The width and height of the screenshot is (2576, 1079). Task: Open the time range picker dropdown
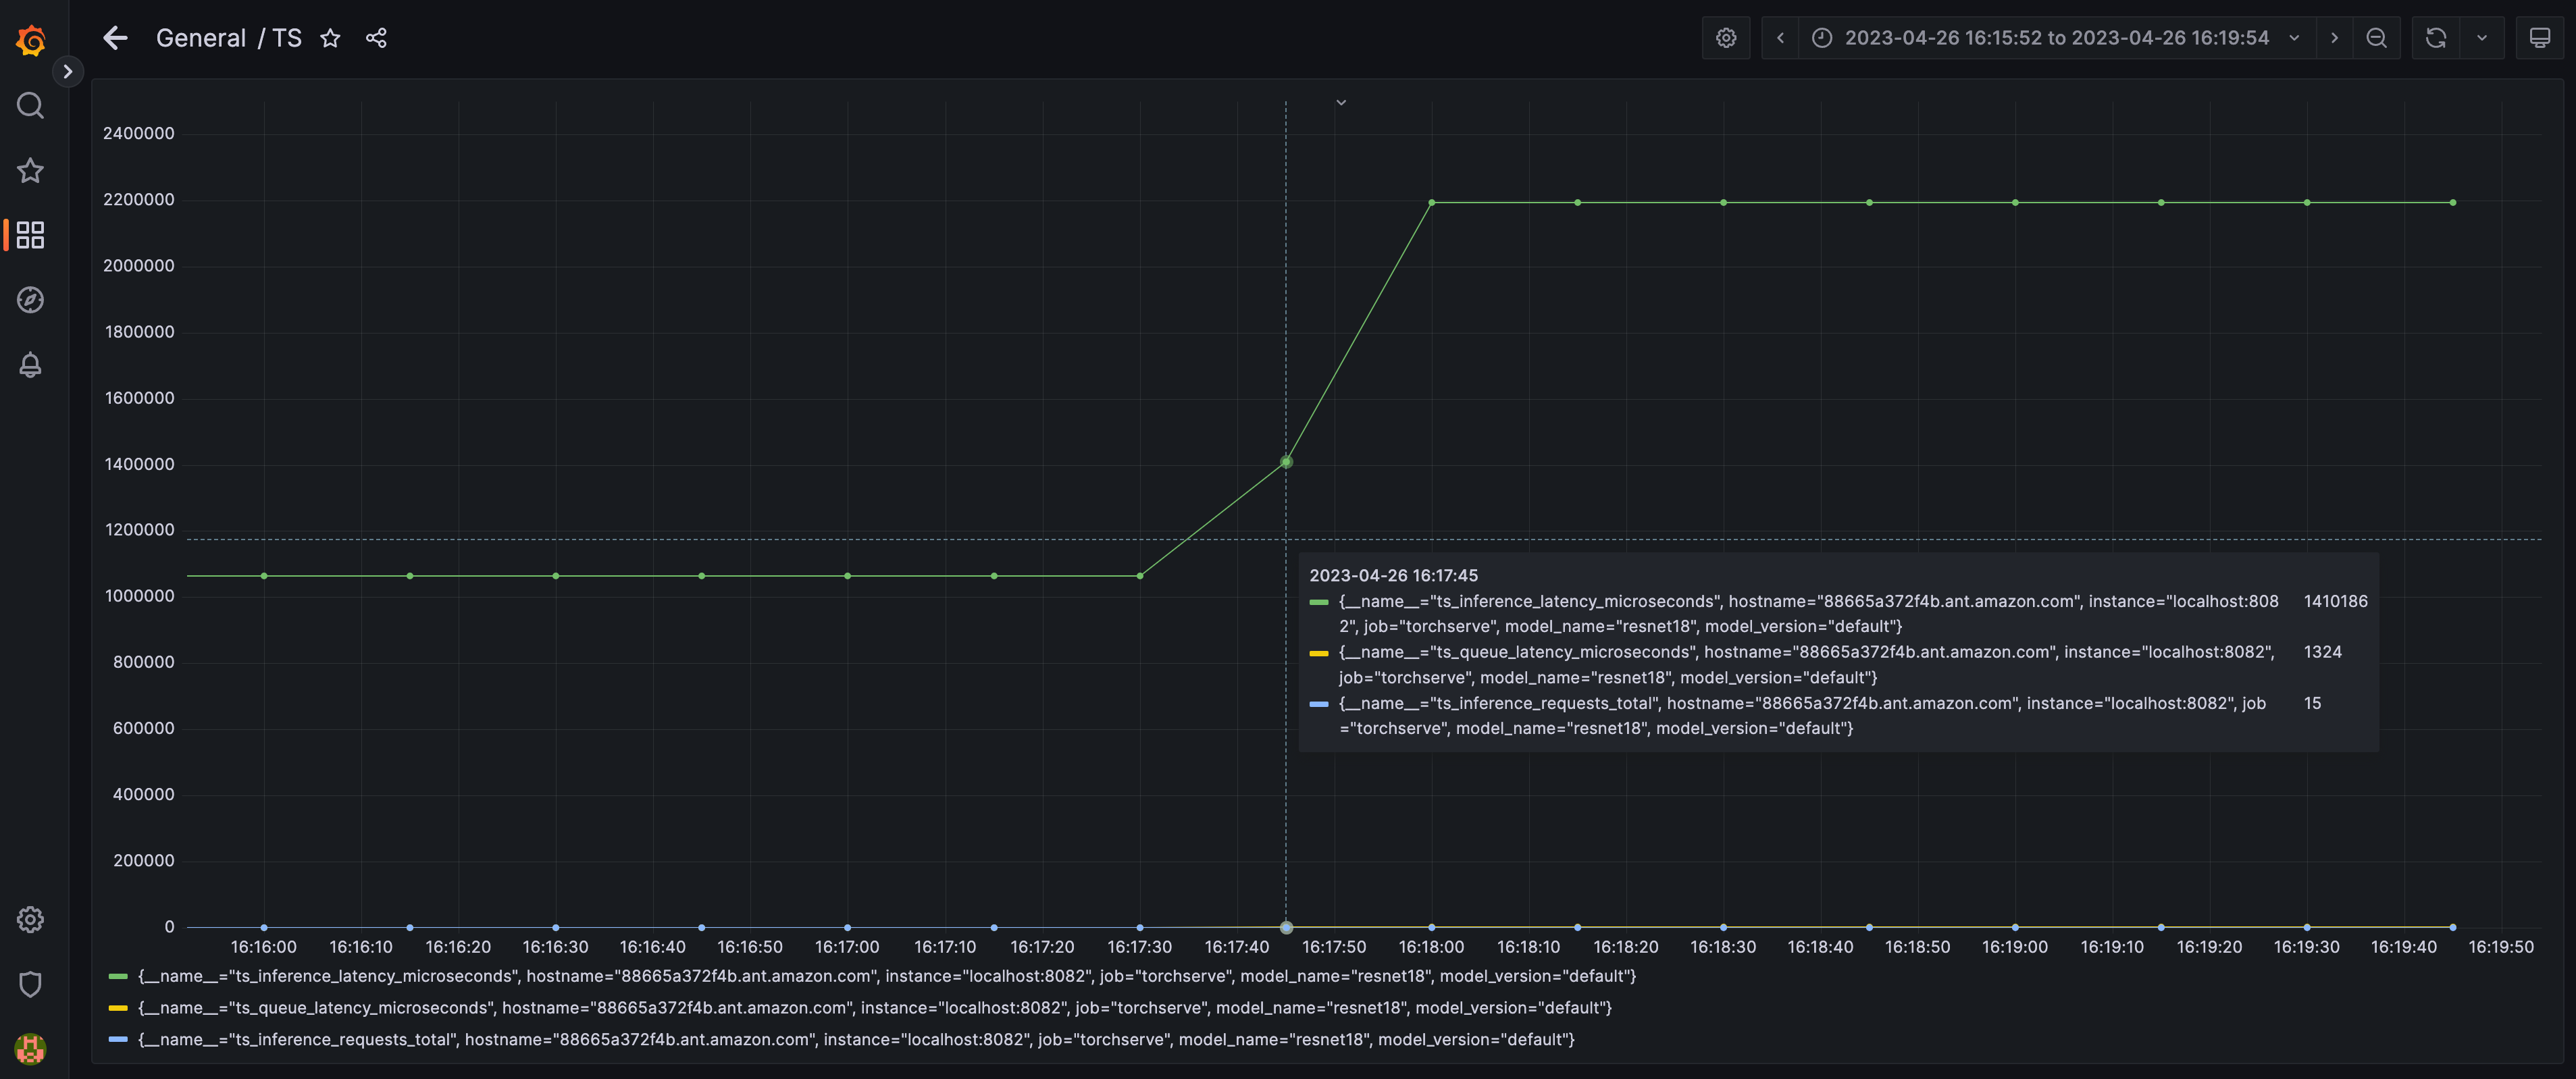coord(2056,38)
